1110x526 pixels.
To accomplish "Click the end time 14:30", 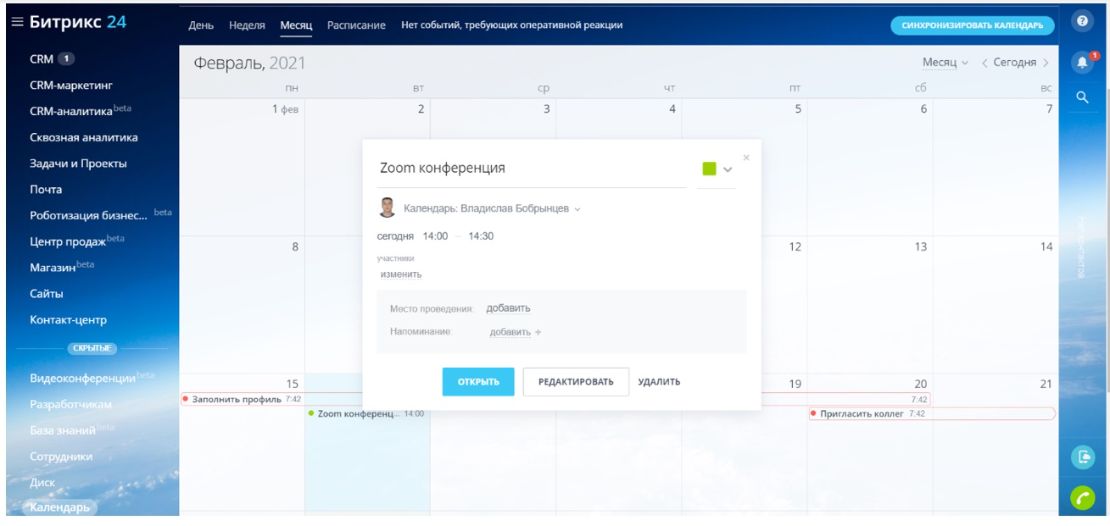I will pos(481,236).
